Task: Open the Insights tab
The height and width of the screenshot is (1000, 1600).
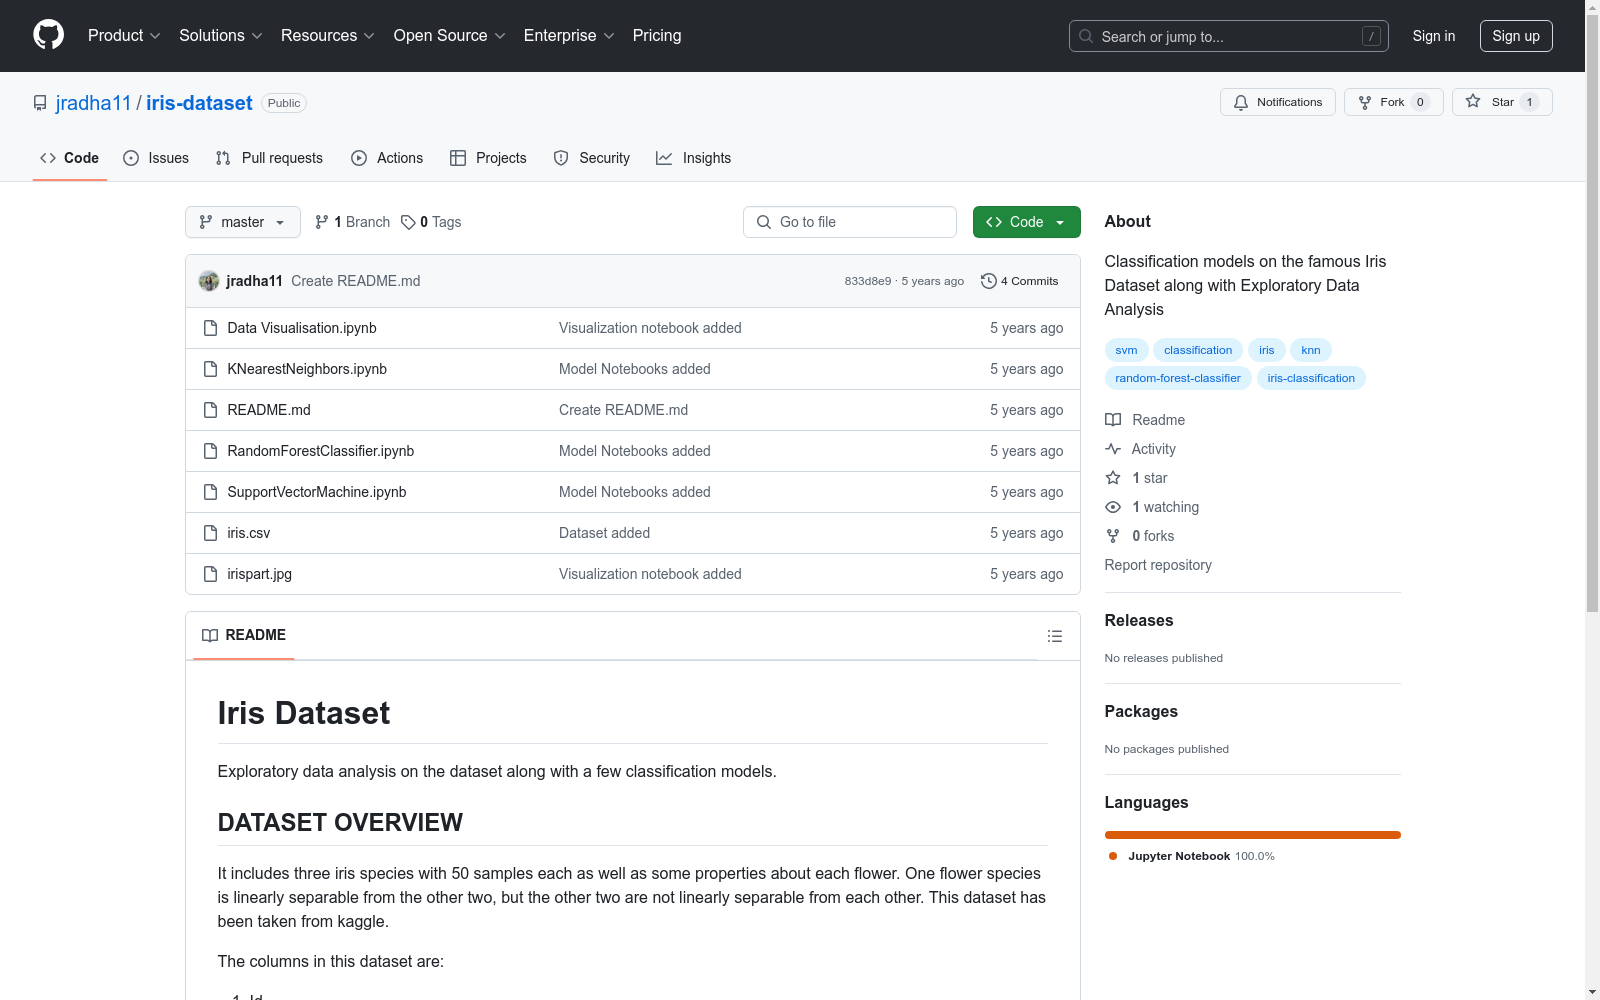Action: (693, 158)
